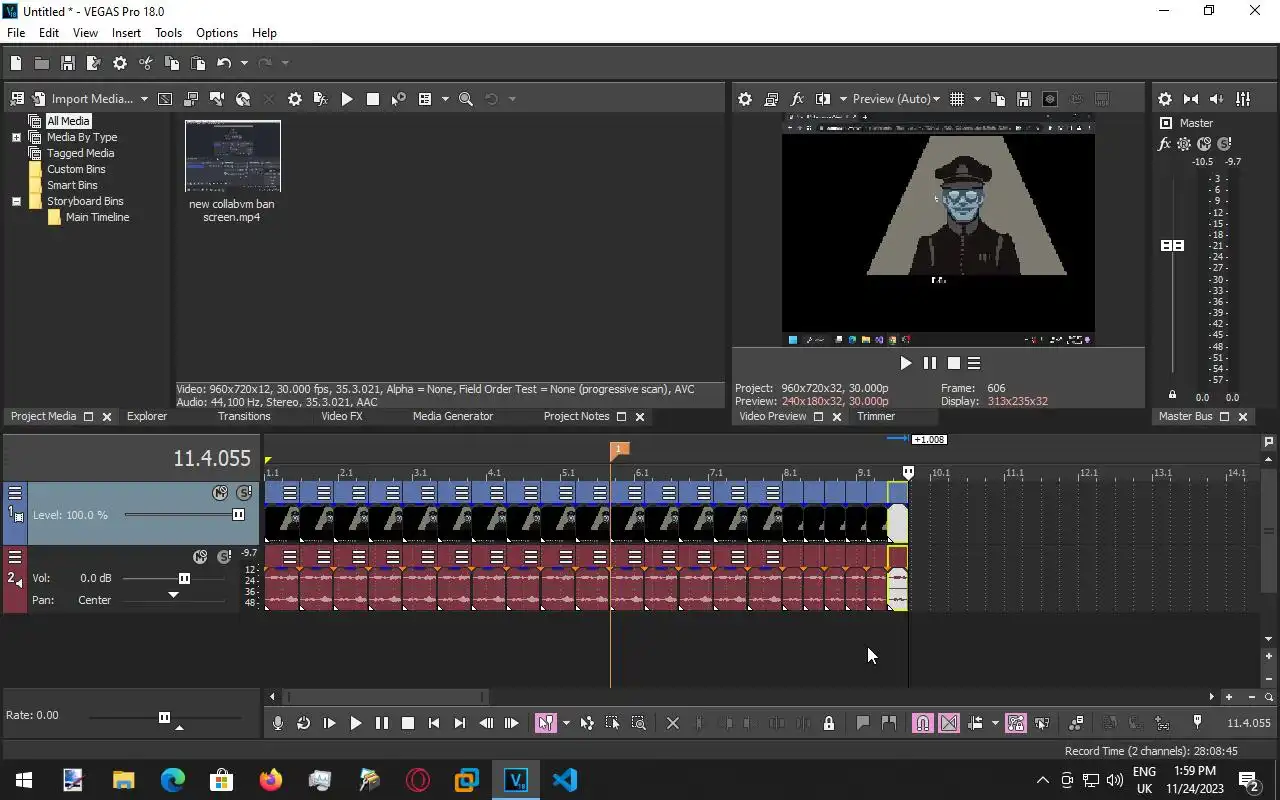Save snapshot to file in preview toolbar

pyautogui.click(x=1024, y=99)
